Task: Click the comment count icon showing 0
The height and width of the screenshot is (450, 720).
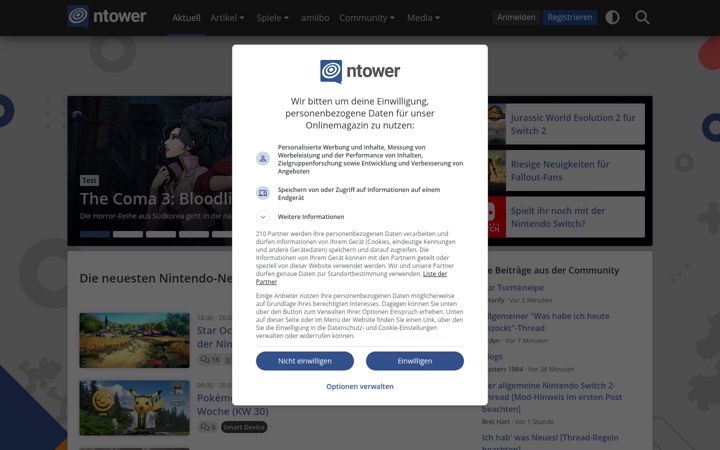Action: tap(208, 427)
